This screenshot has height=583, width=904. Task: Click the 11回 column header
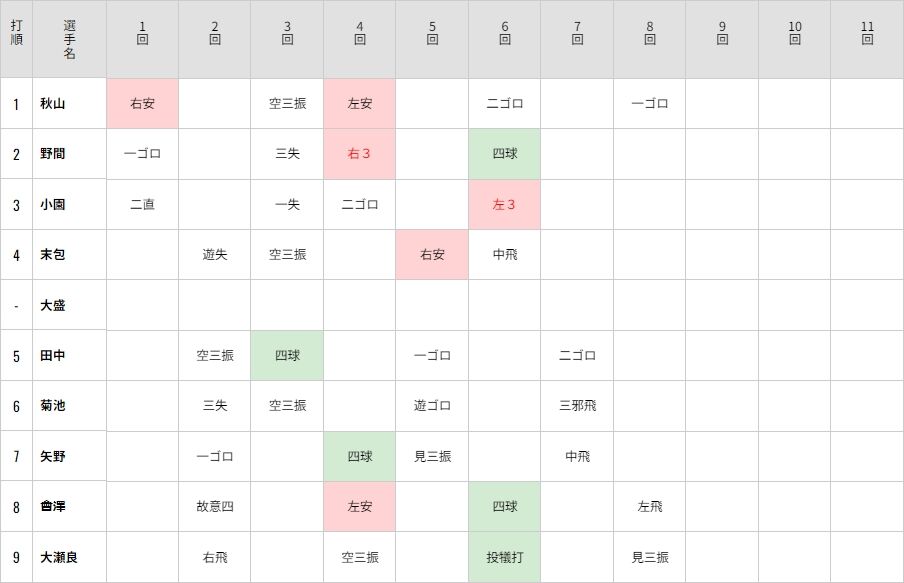click(x=867, y=33)
